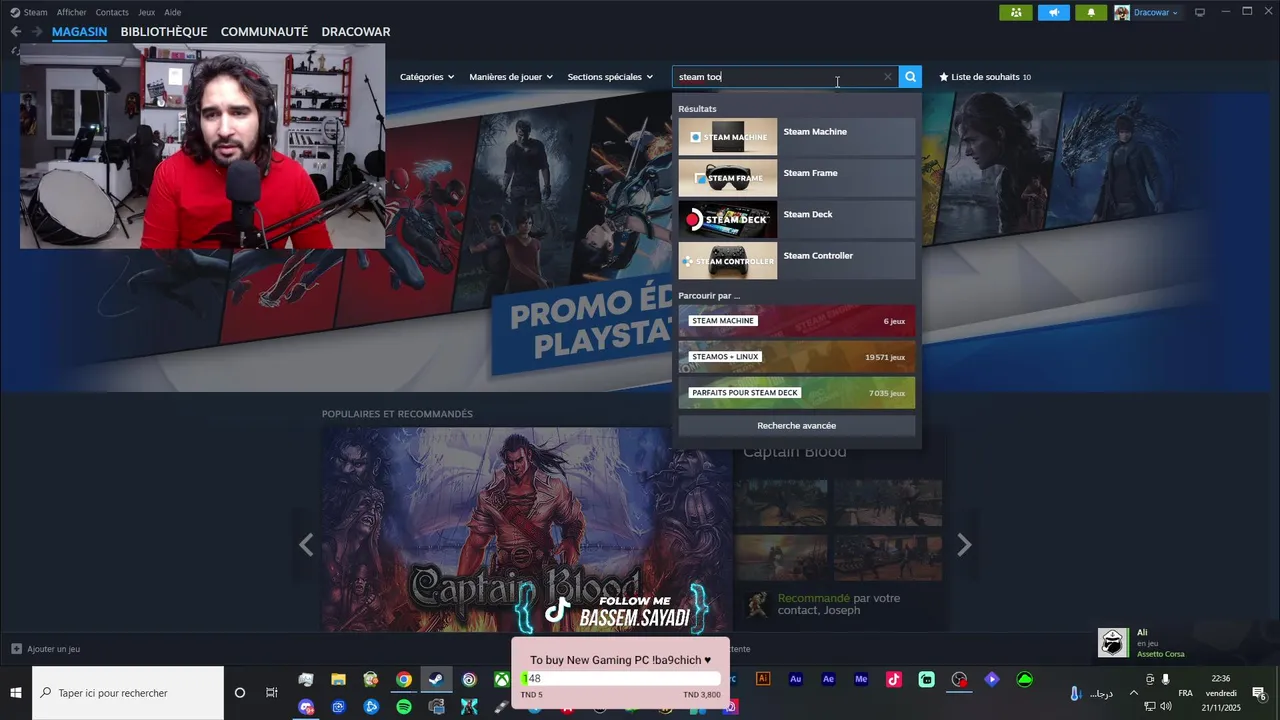1280x720 pixels.
Task: Open the taskbar clock showing 22:36
Action: (1221, 693)
